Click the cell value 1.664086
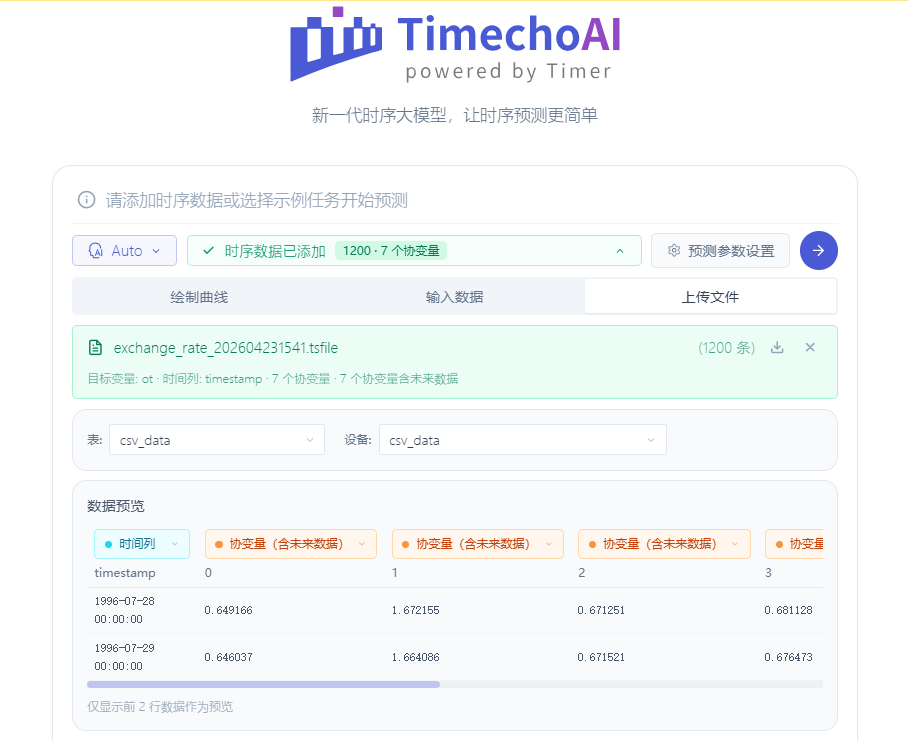This screenshot has height=741, width=908. (415, 657)
